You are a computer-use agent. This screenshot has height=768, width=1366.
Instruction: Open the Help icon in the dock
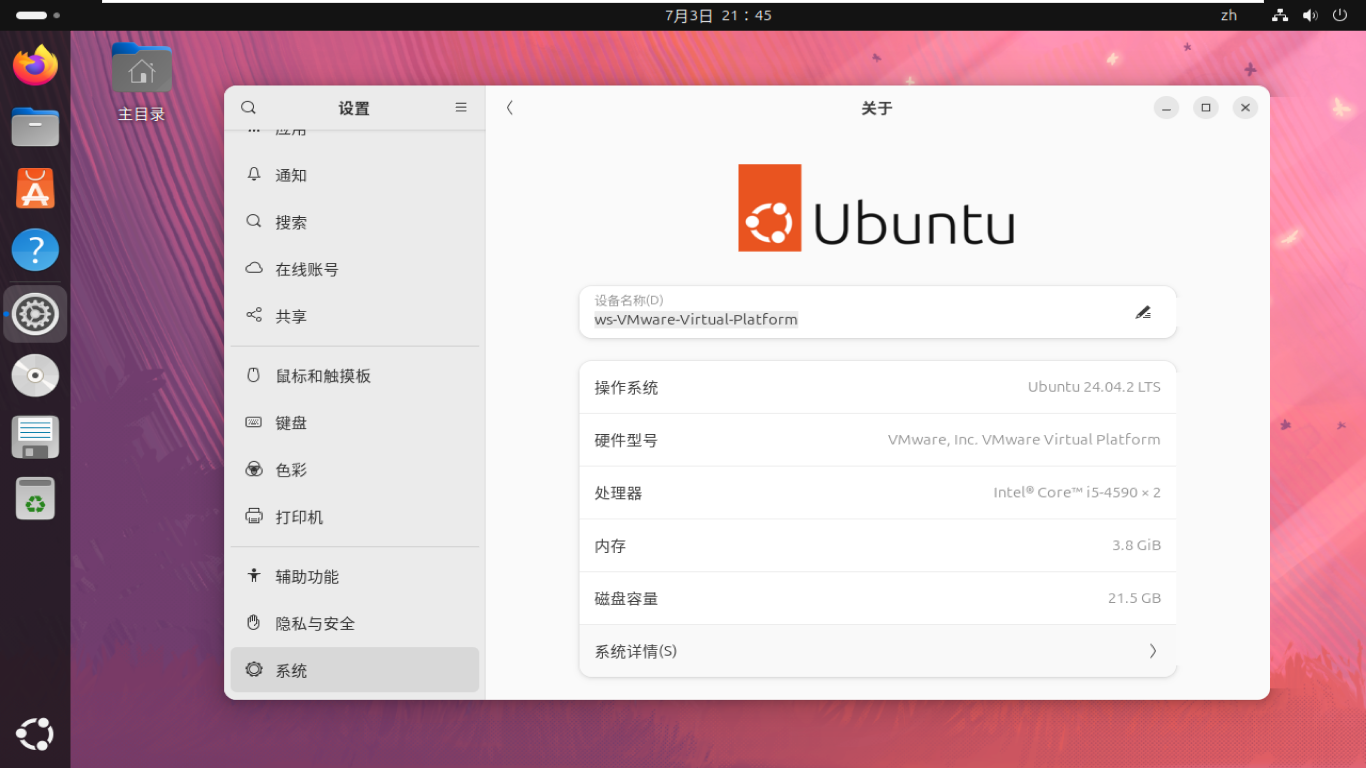pos(35,250)
